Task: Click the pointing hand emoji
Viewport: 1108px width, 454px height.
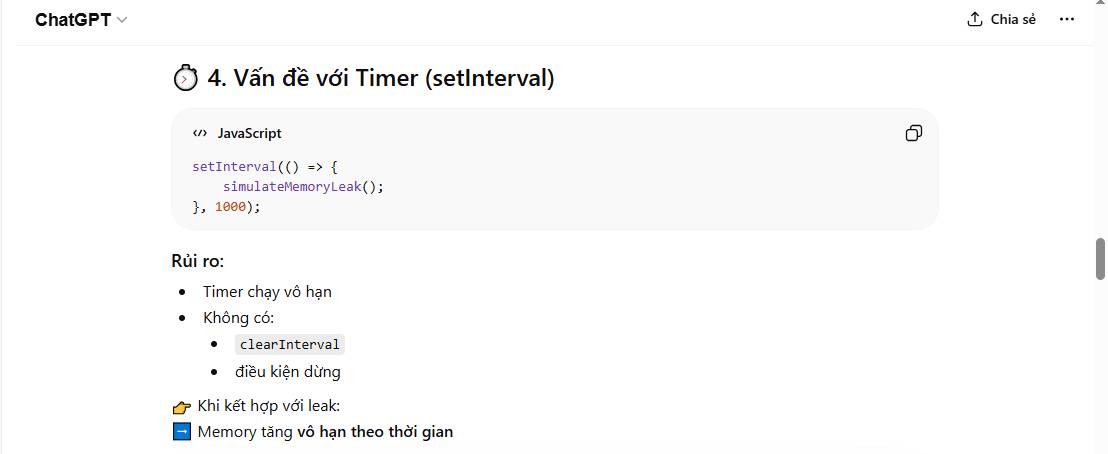Action: (x=181, y=406)
